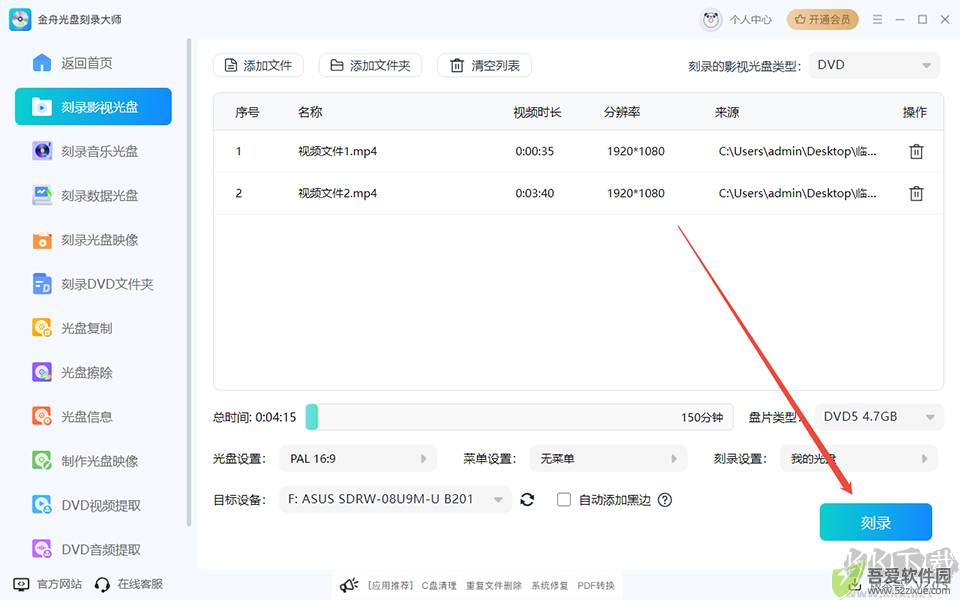Image resolution: width=960 pixels, height=600 pixels.
Task: Select the 视频文件2.mp4 file name
Action: pos(337,193)
